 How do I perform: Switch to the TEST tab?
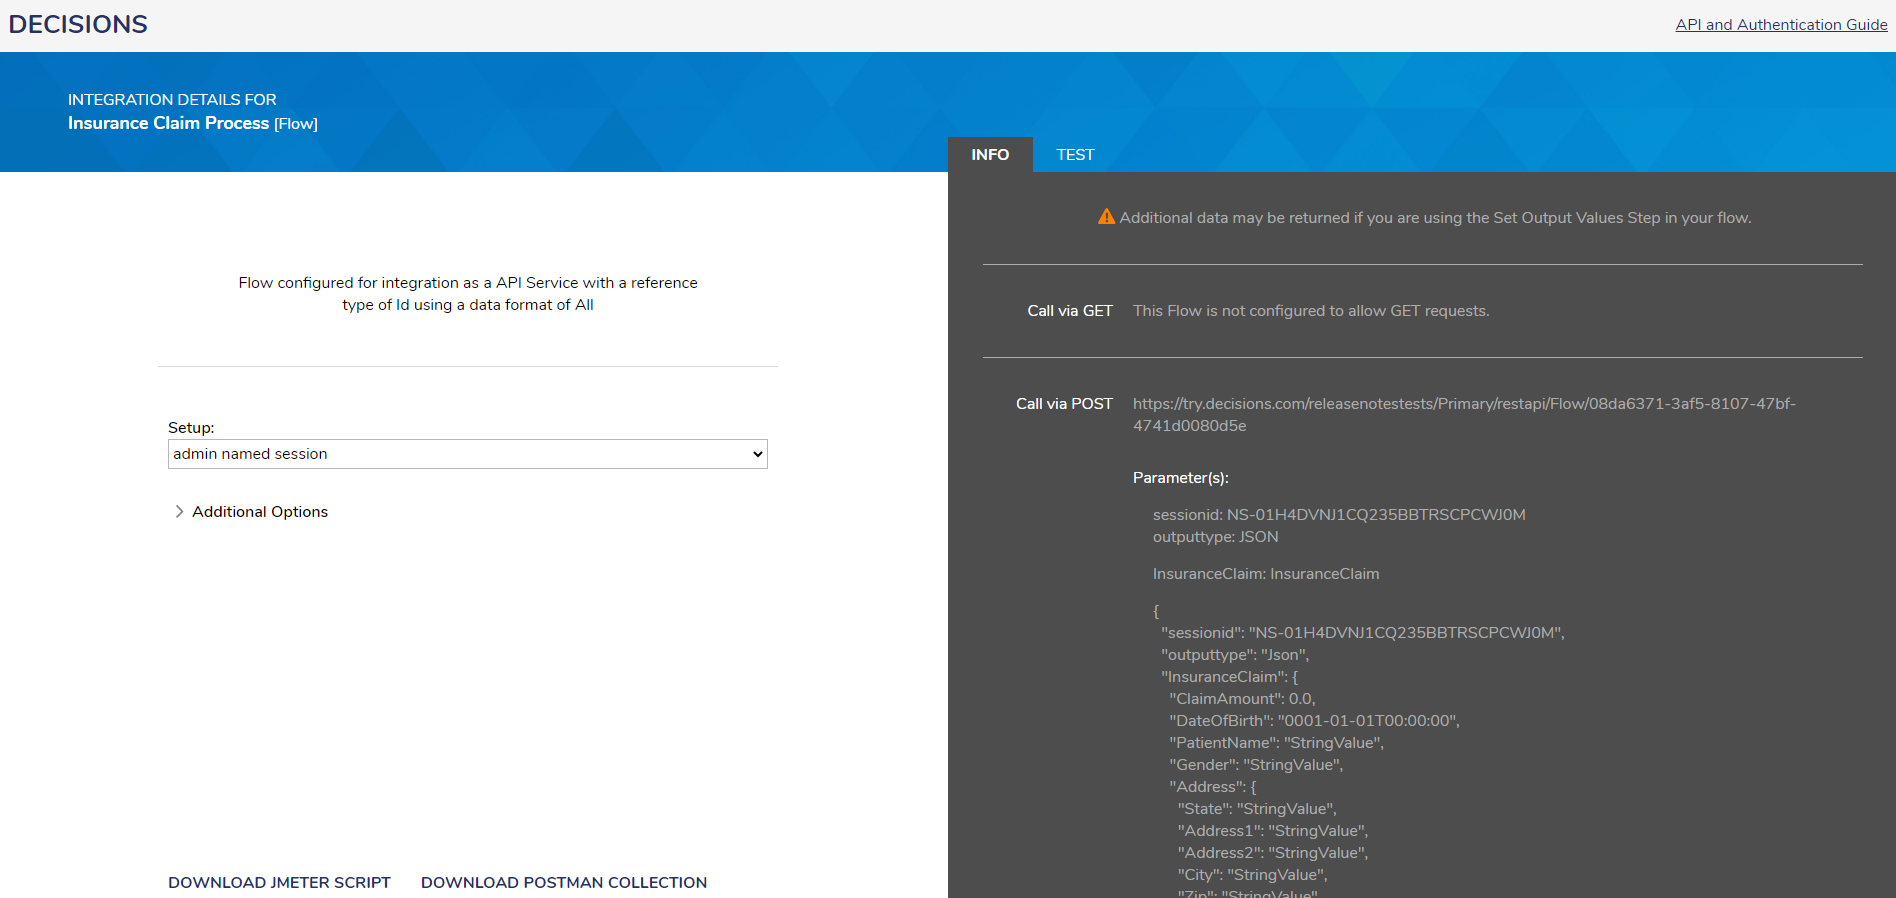click(1075, 155)
